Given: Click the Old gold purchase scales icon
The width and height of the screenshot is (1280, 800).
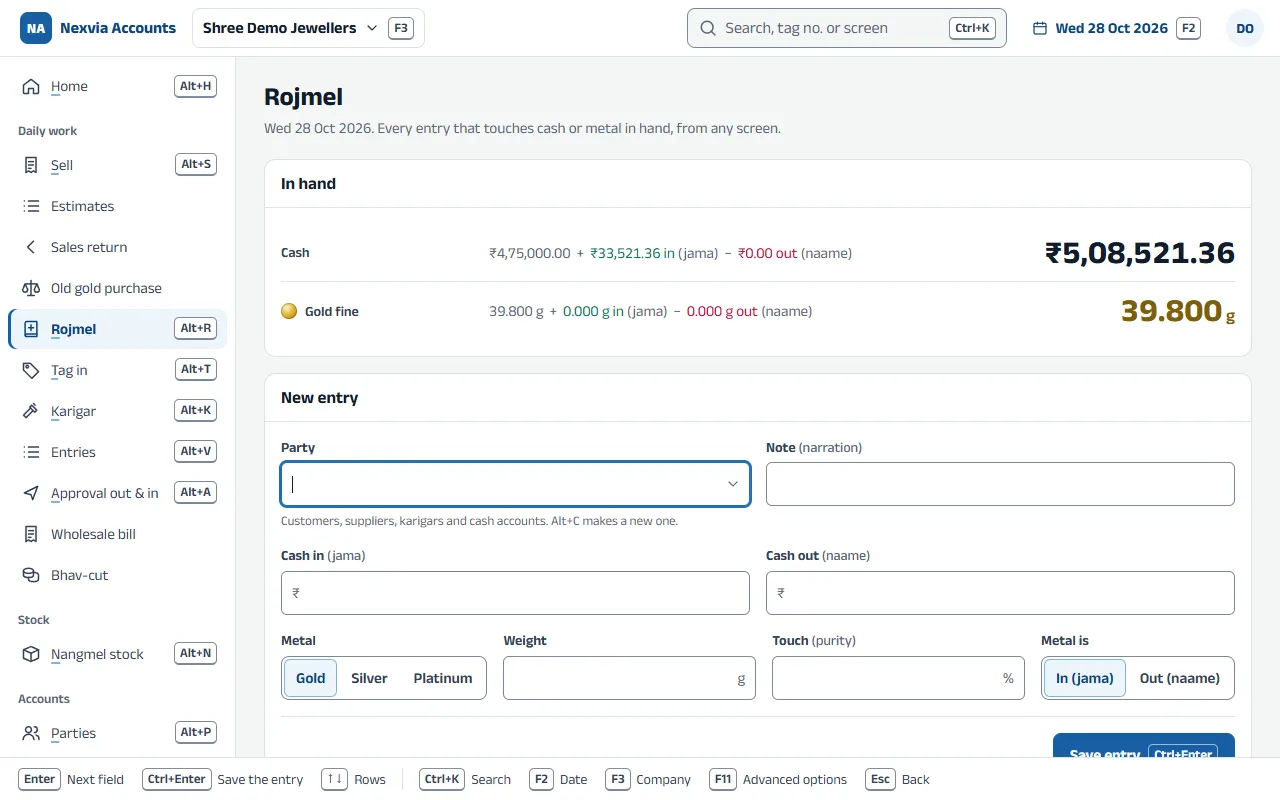Looking at the screenshot, I should coord(31,288).
